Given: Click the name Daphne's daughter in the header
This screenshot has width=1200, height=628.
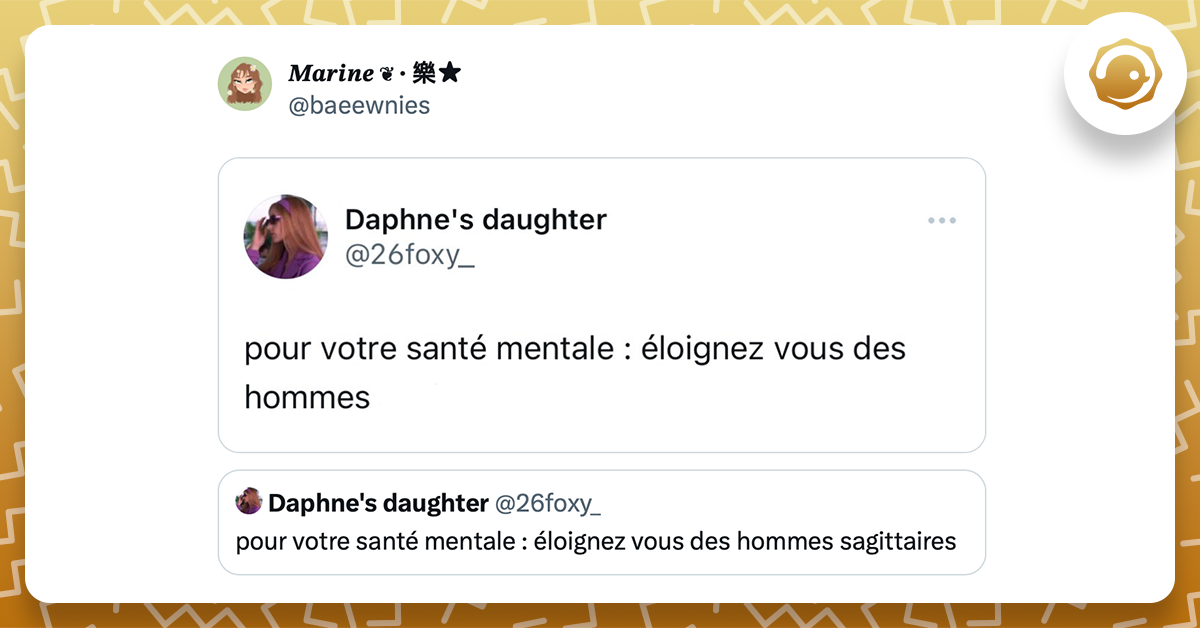Looking at the screenshot, I should point(477,219).
